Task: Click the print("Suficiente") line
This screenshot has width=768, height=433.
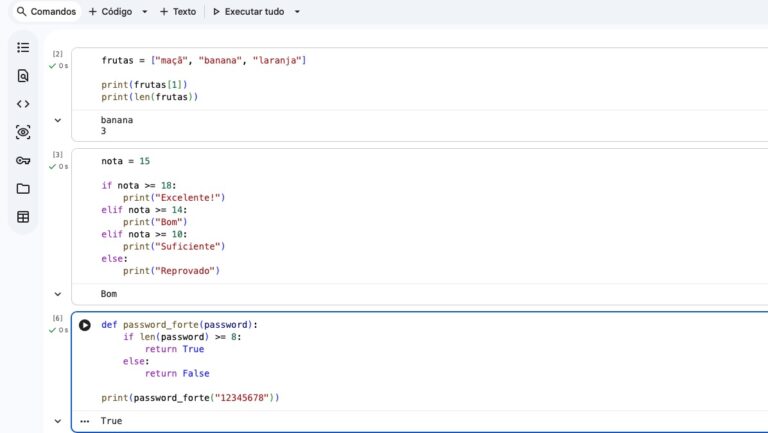Action: [x=174, y=246]
